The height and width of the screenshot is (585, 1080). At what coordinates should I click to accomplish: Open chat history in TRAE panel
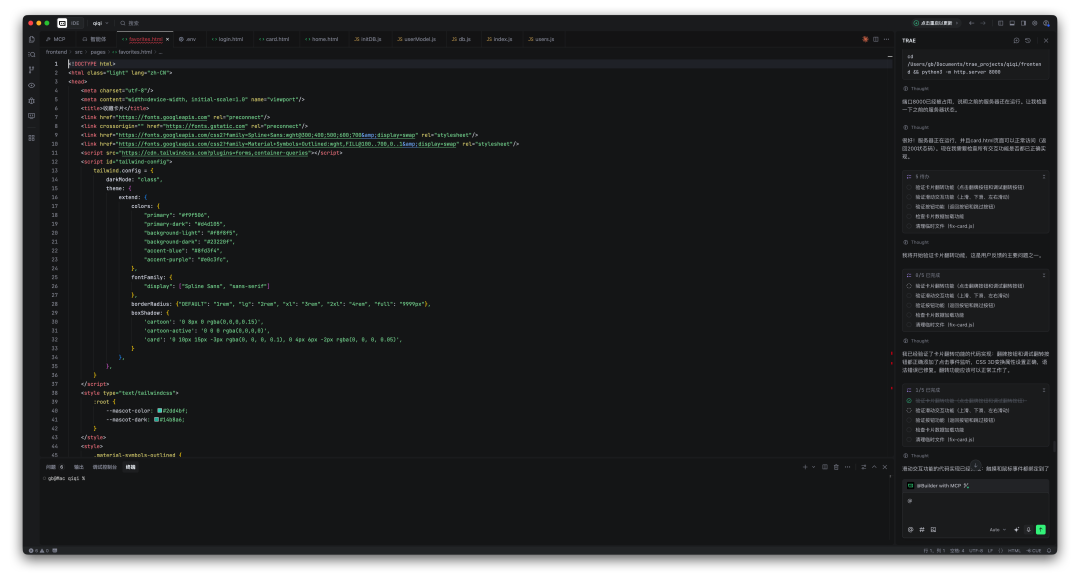click(x=1026, y=40)
